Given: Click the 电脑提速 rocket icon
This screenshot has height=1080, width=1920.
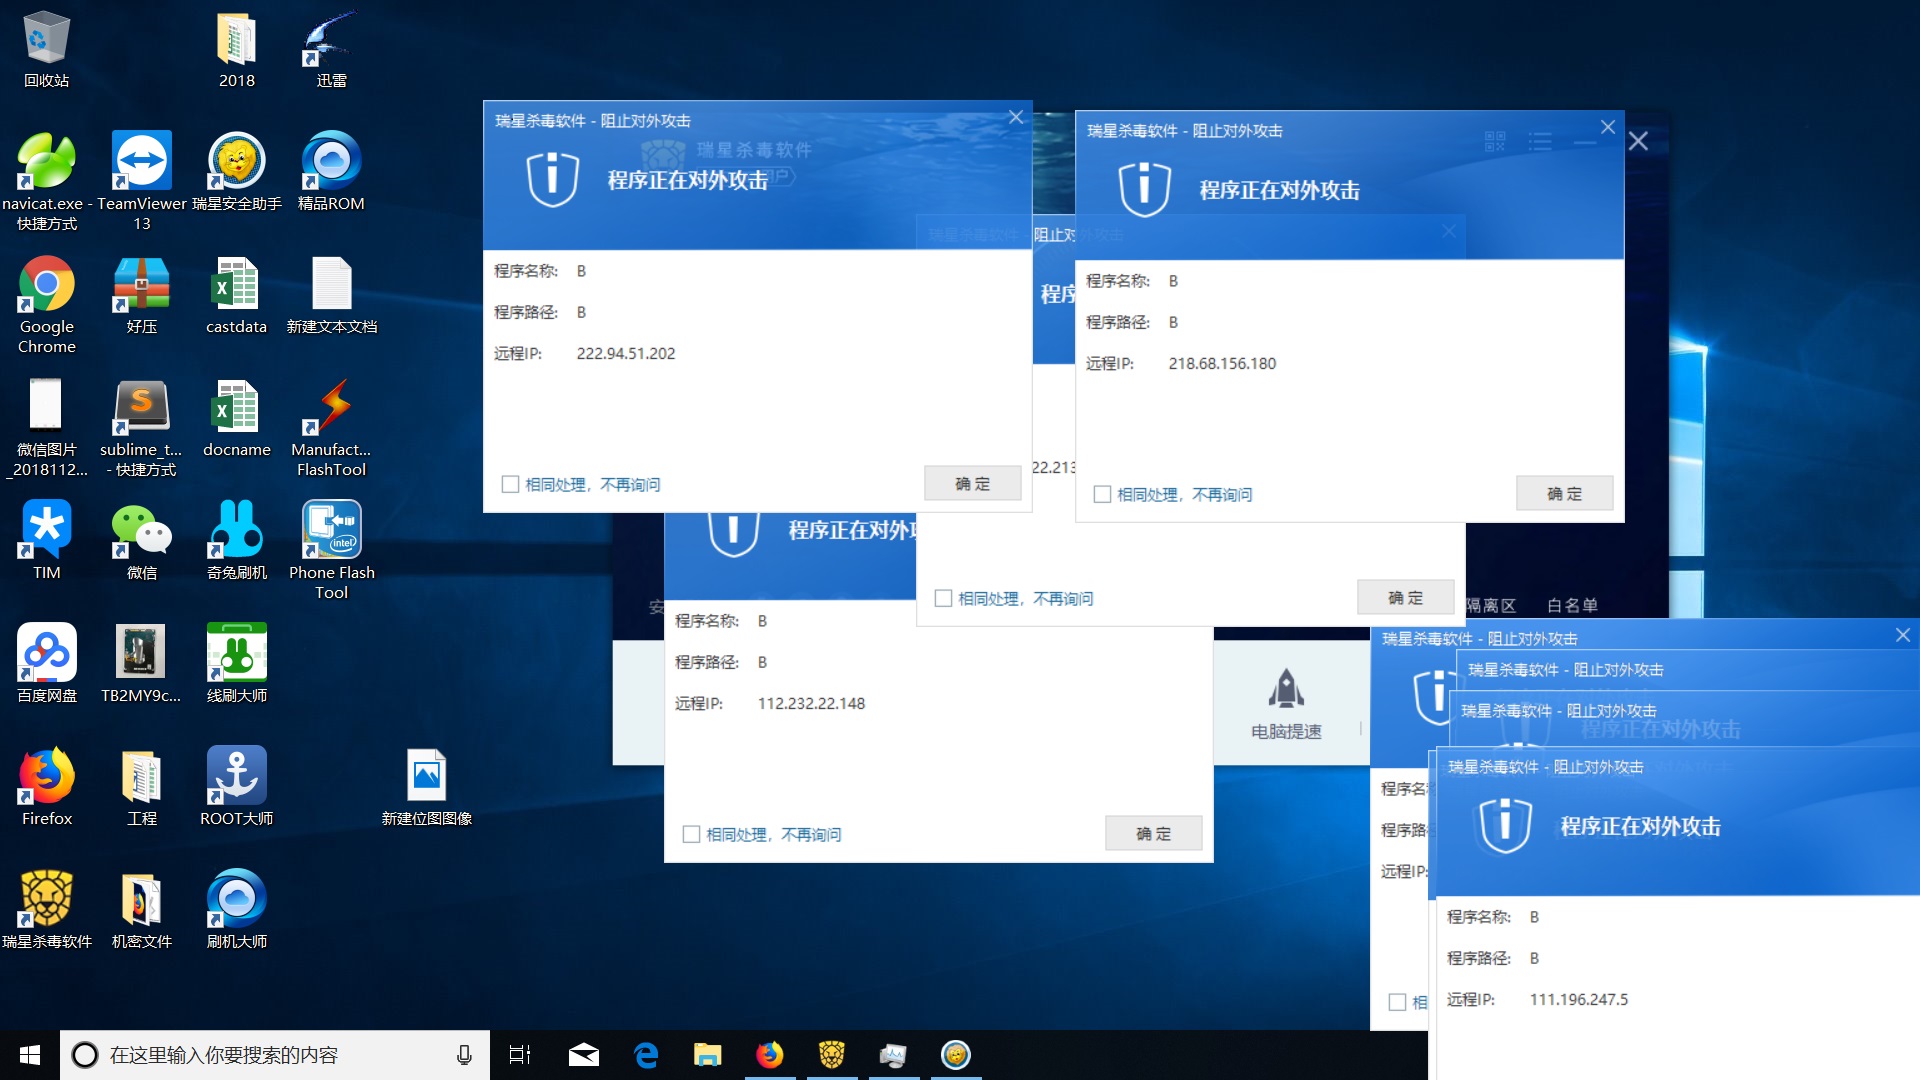Looking at the screenshot, I should click(x=1286, y=690).
